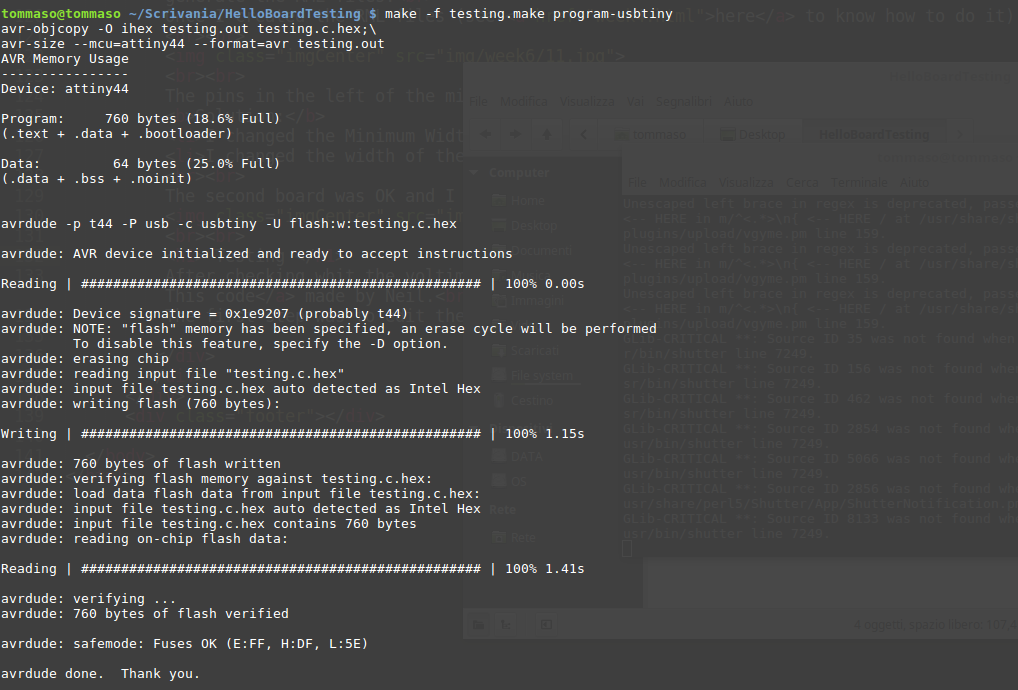The height and width of the screenshot is (690, 1018).
Task: Show places view in the sidebar footer
Action: (480, 625)
